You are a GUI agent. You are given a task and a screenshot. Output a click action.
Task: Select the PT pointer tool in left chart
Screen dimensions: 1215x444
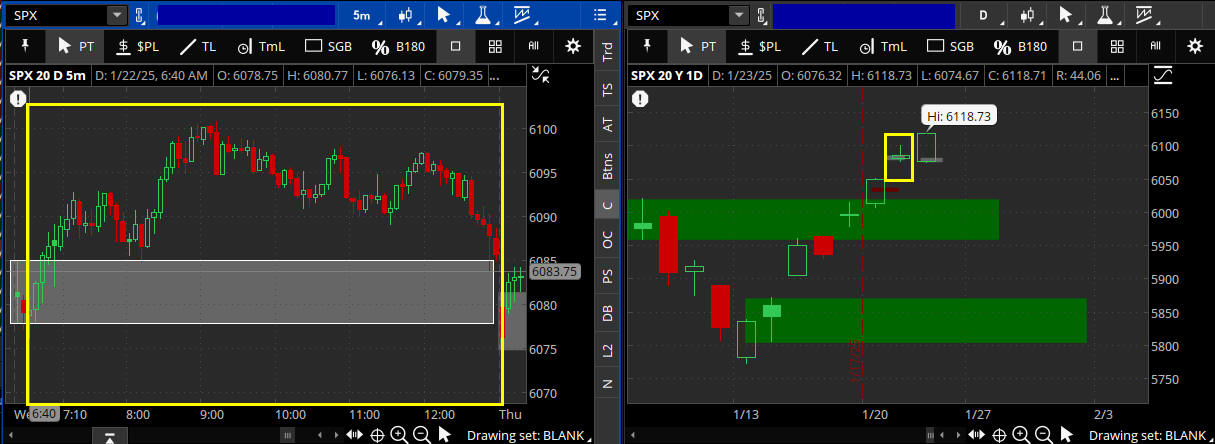point(75,46)
